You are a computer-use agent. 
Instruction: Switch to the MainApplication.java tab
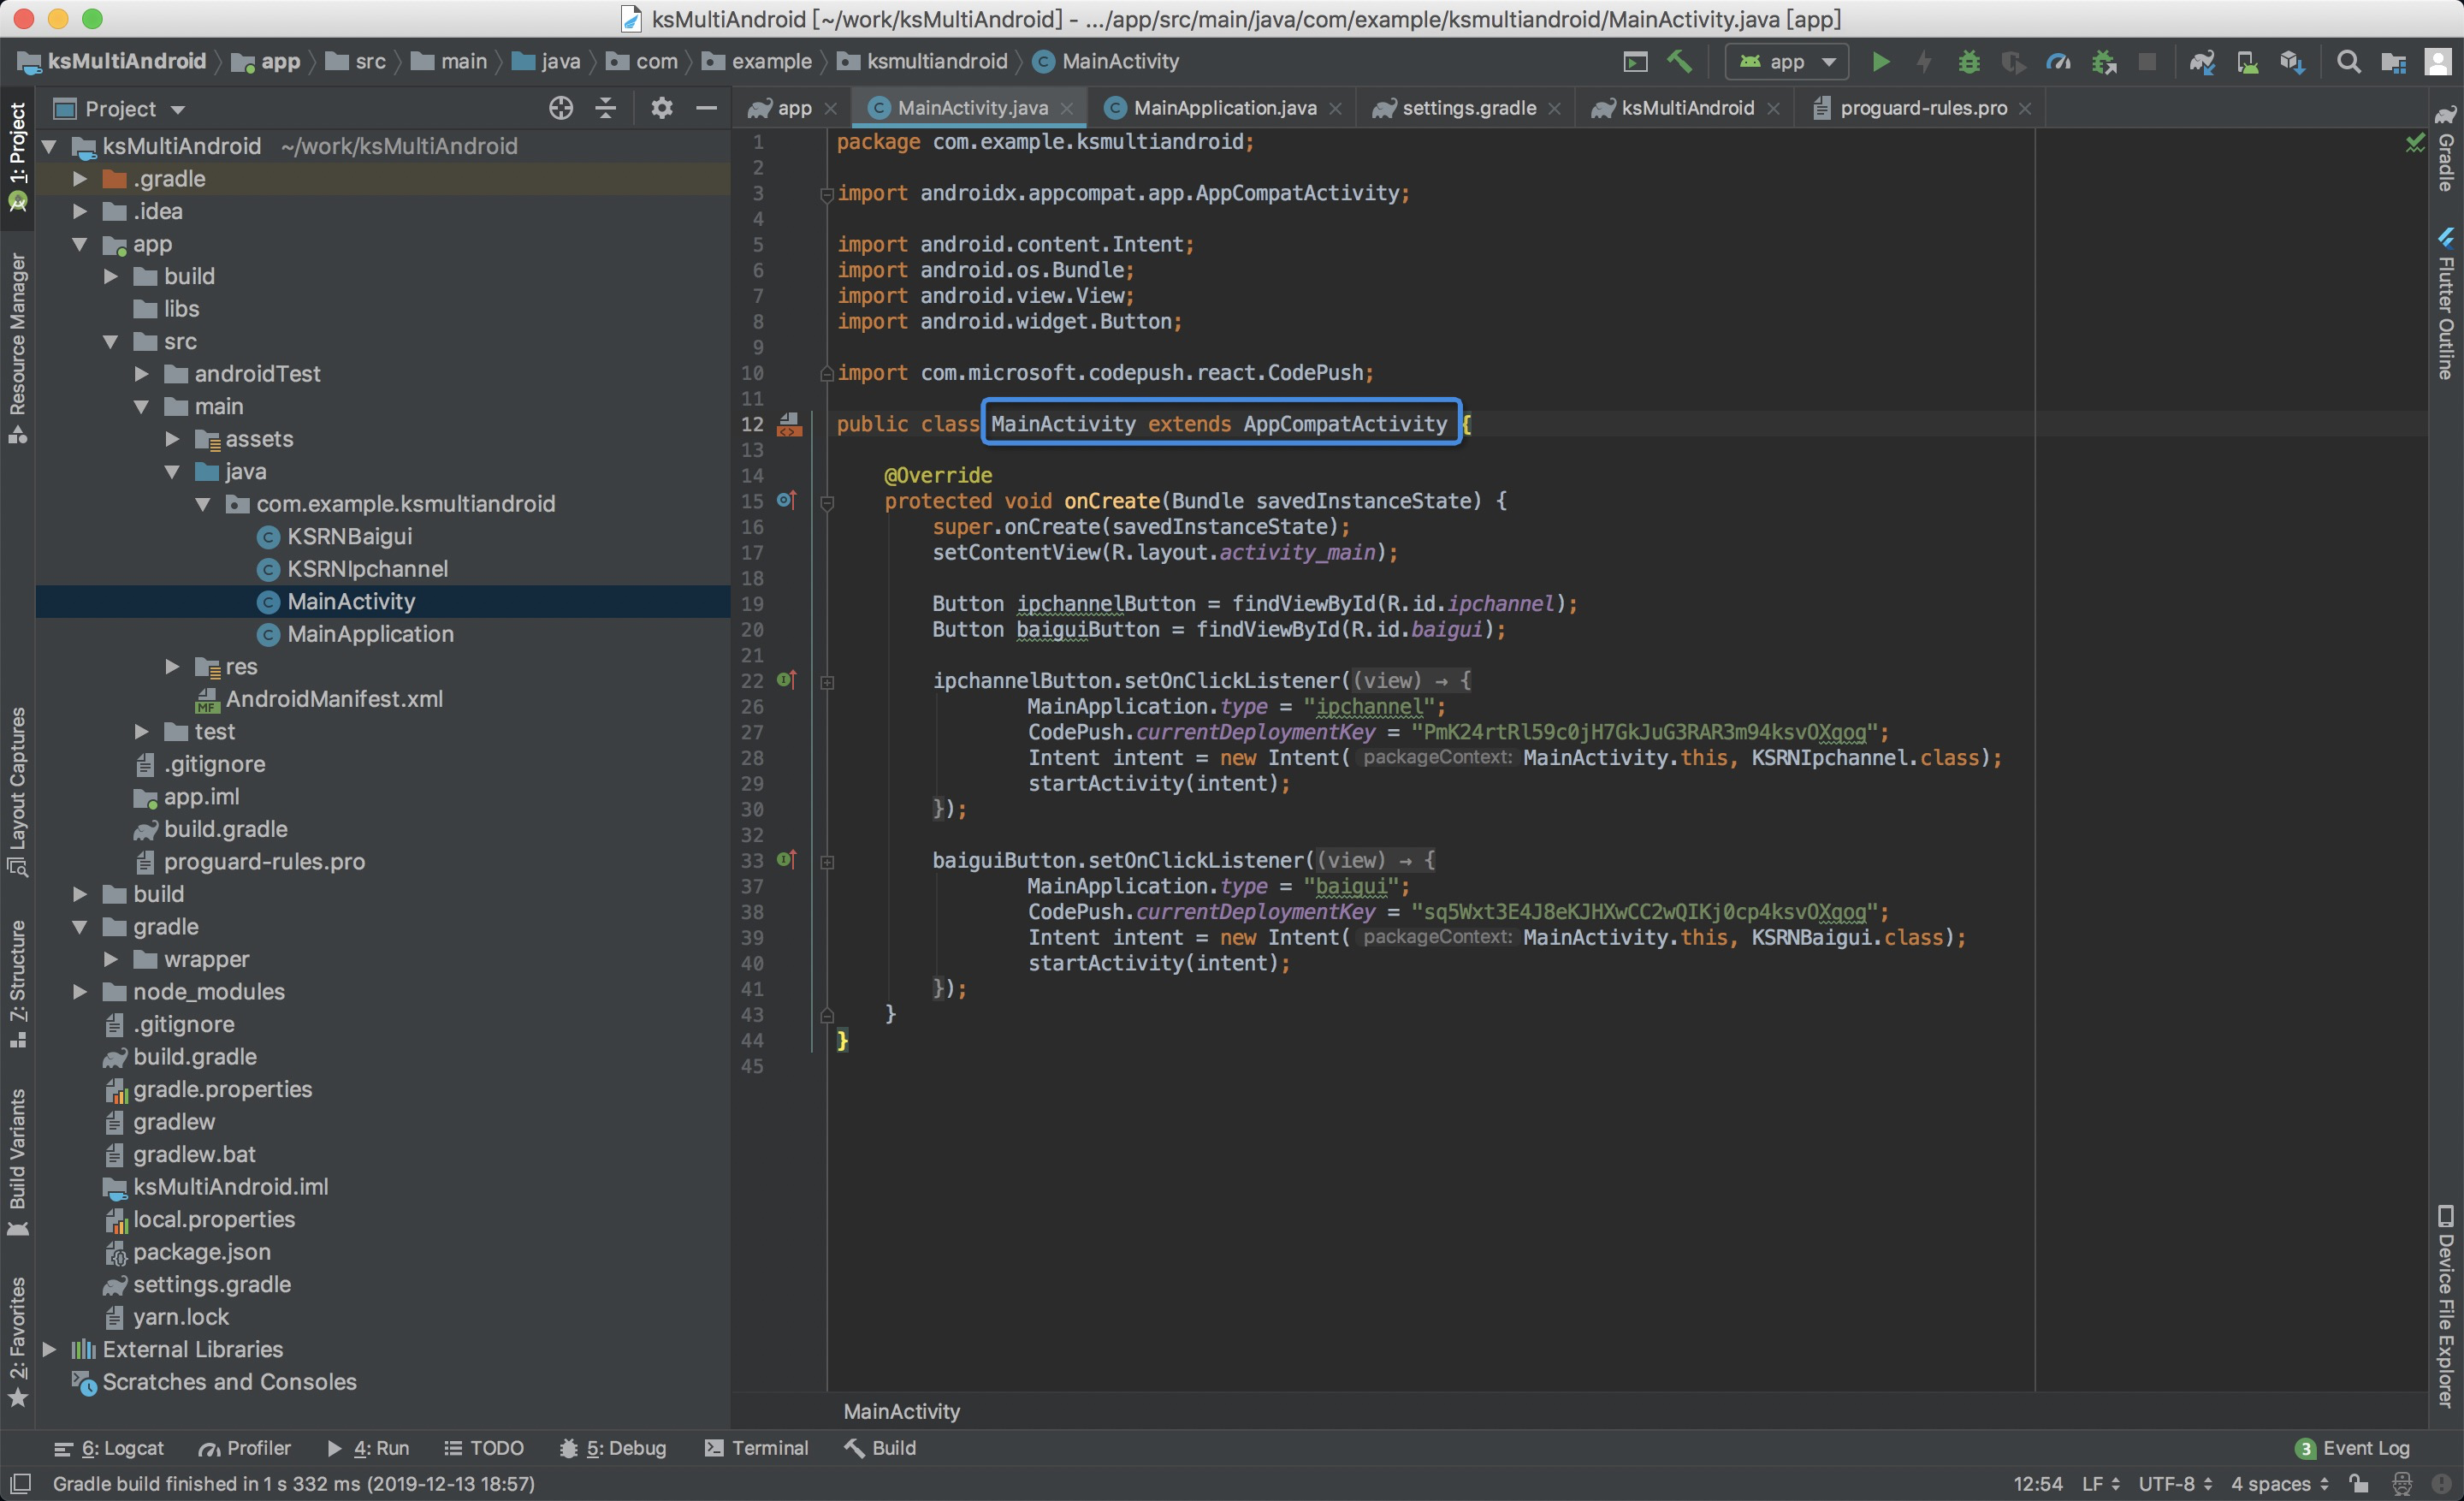tap(1224, 108)
